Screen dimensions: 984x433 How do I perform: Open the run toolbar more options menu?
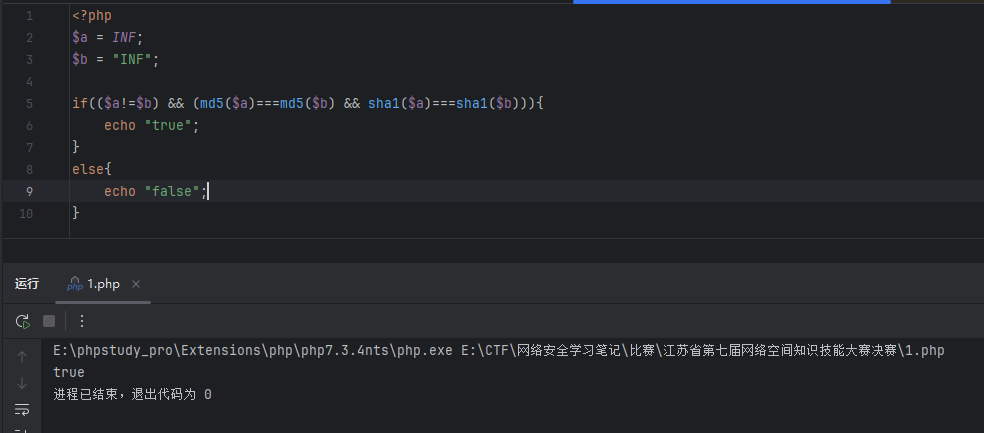(82, 321)
